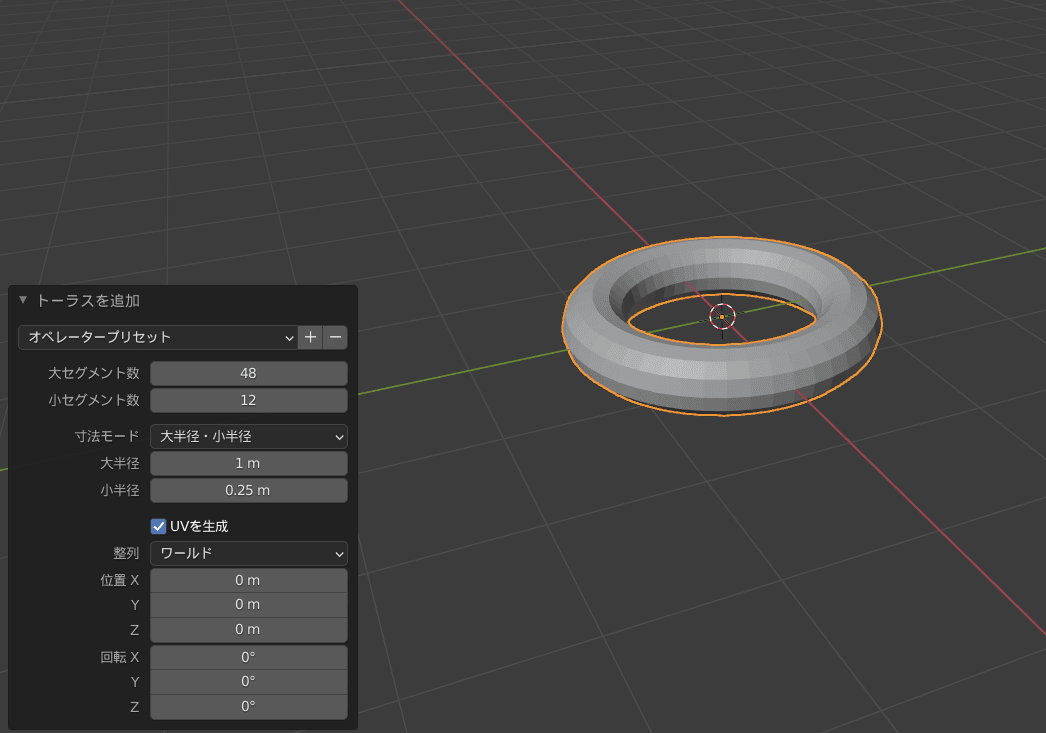The image size is (1046, 733).
Task: Click the 小セグメント数 field showing 12
Action: 248,400
